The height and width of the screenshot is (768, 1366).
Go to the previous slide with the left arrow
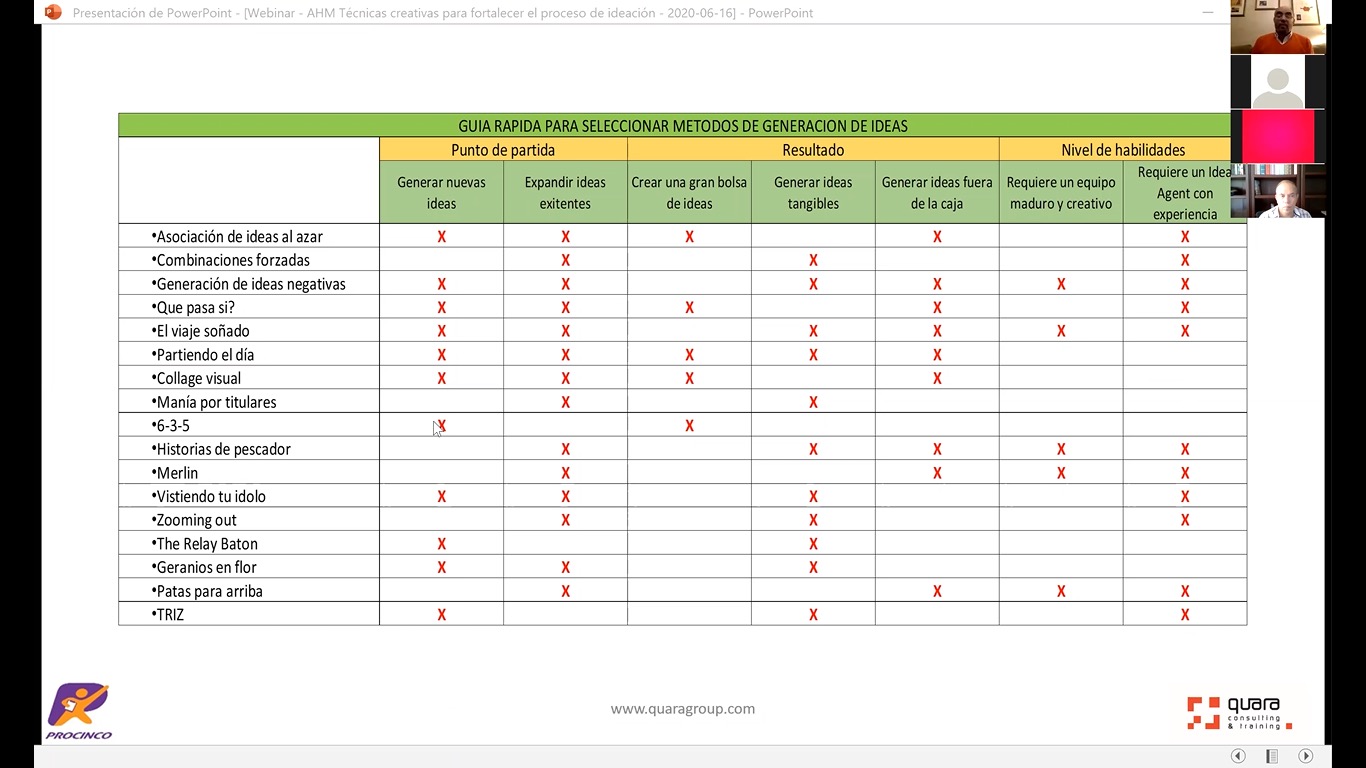(x=1238, y=755)
